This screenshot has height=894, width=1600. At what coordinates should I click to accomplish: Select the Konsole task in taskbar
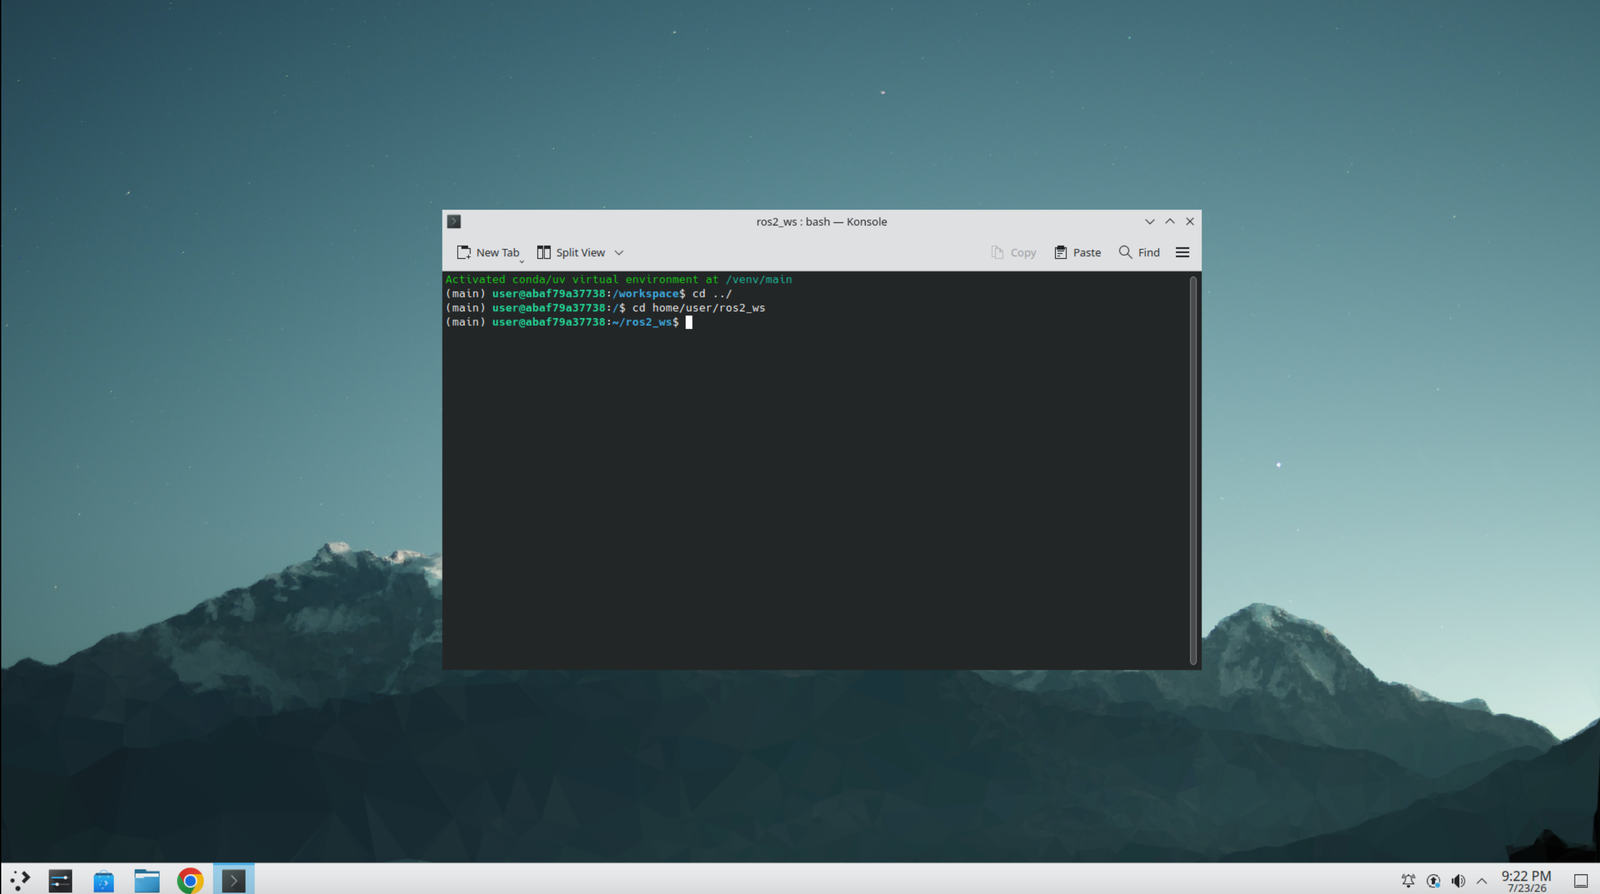pyautogui.click(x=233, y=880)
